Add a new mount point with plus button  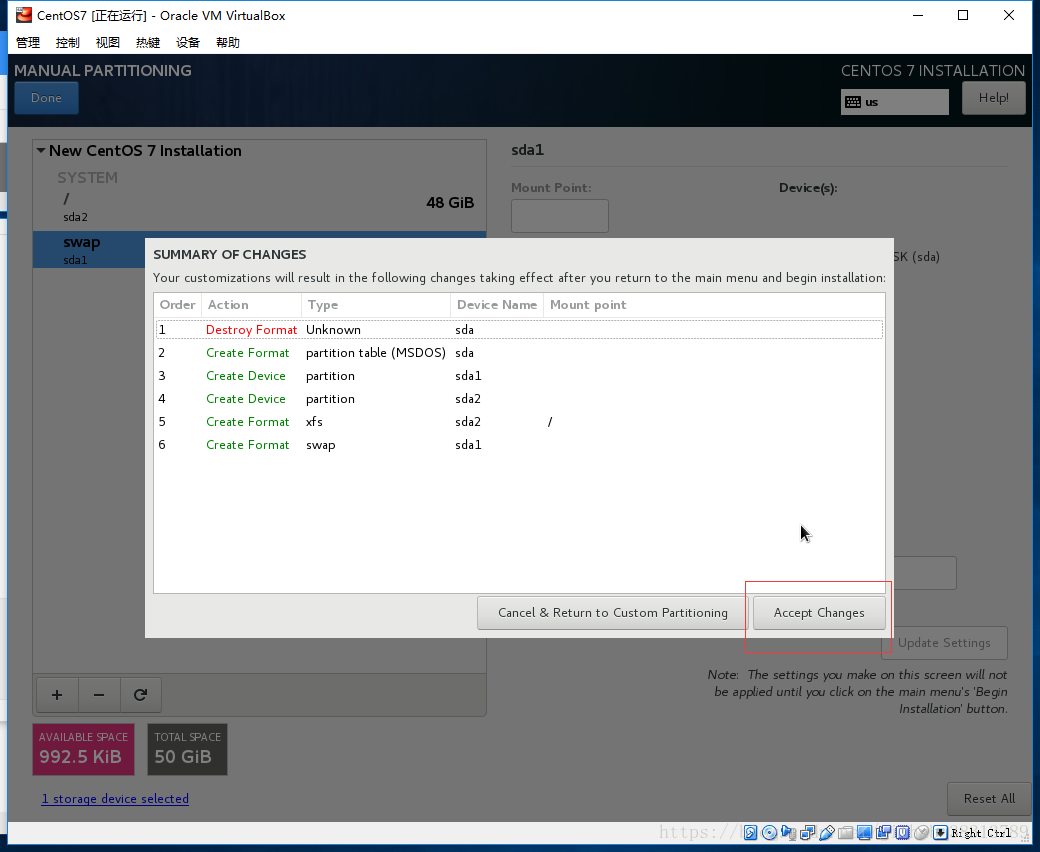click(57, 695)
